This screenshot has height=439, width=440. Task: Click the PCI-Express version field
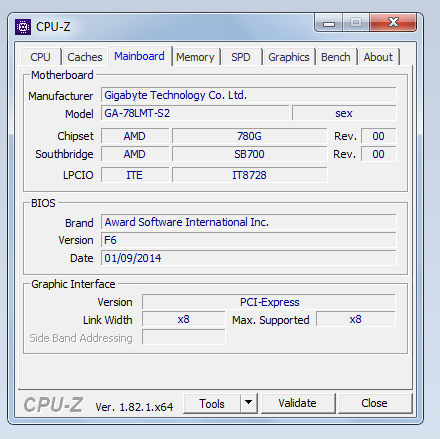(x=269, y=302)
